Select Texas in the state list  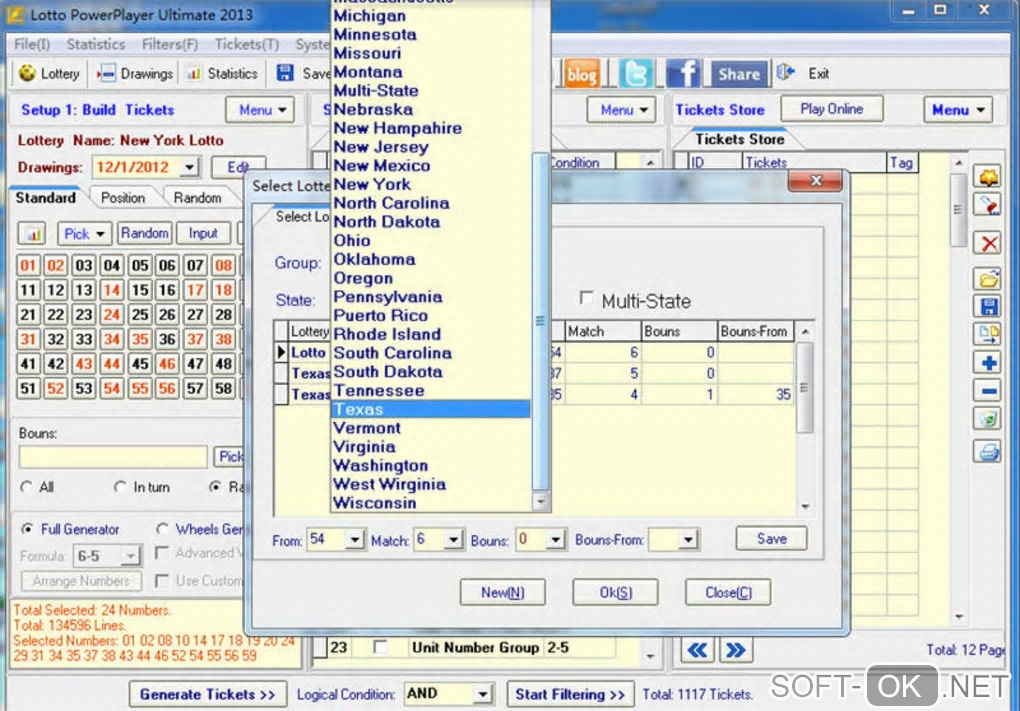pos(431,409)
